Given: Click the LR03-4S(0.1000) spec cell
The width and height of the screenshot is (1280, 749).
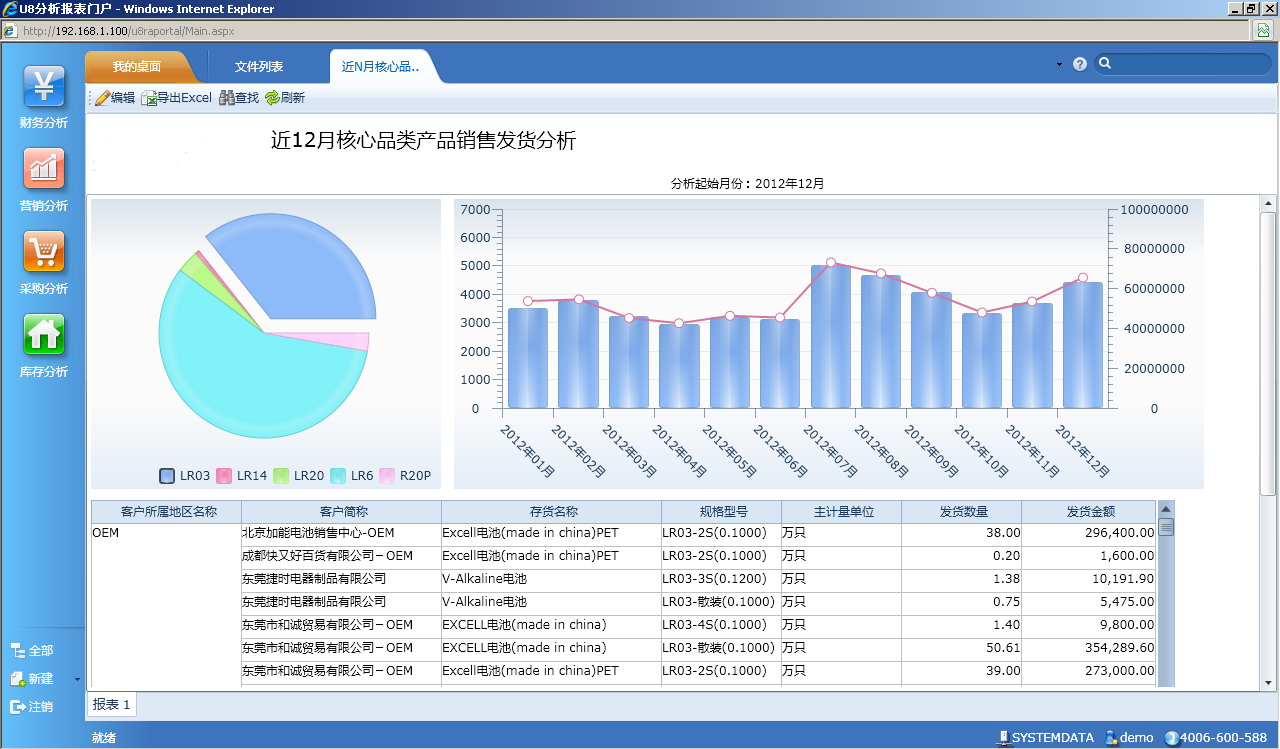Looking at the screenshot, I should click(721, 626).
